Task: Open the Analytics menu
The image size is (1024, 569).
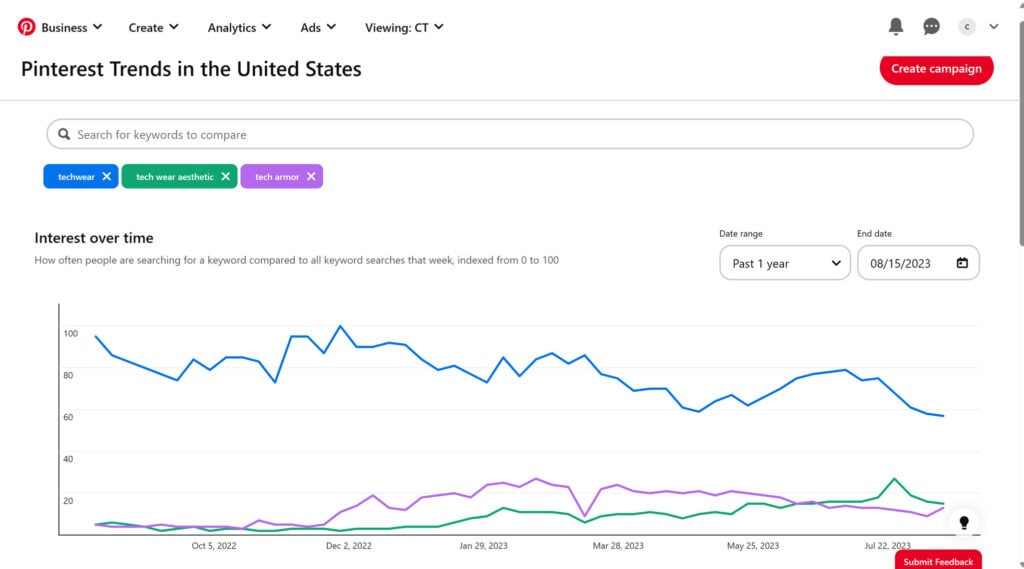Action: [239, 27]
